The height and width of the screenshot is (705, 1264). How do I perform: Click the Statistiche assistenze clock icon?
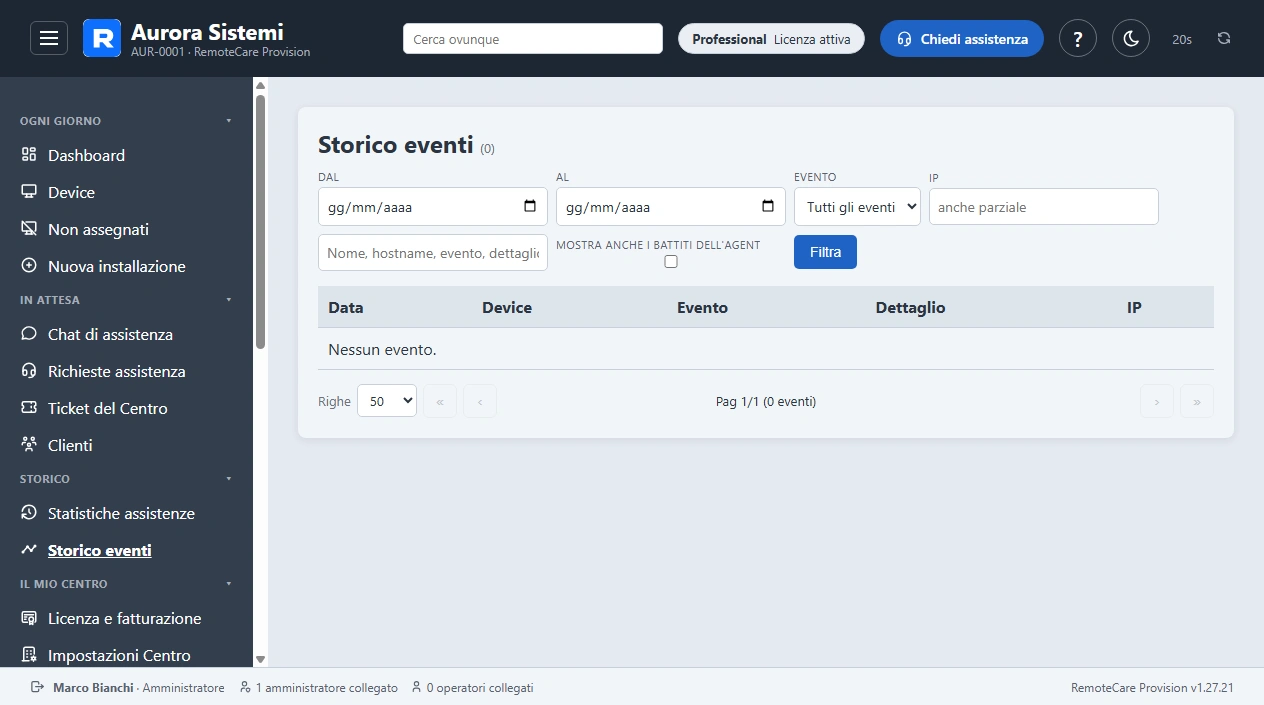[x=29, y=513]
